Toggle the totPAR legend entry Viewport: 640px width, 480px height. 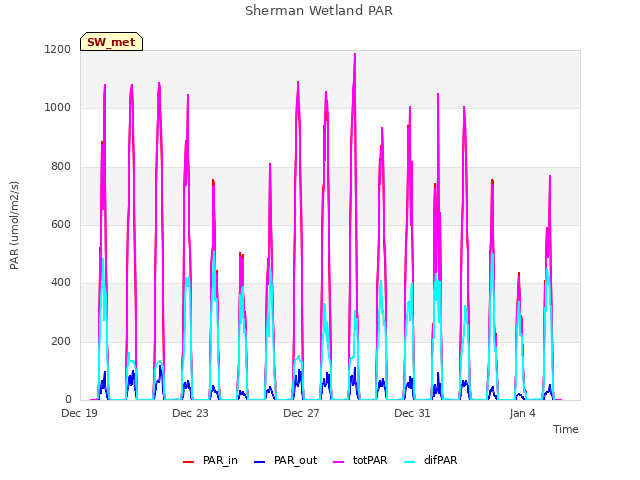(x=360, y=460)
